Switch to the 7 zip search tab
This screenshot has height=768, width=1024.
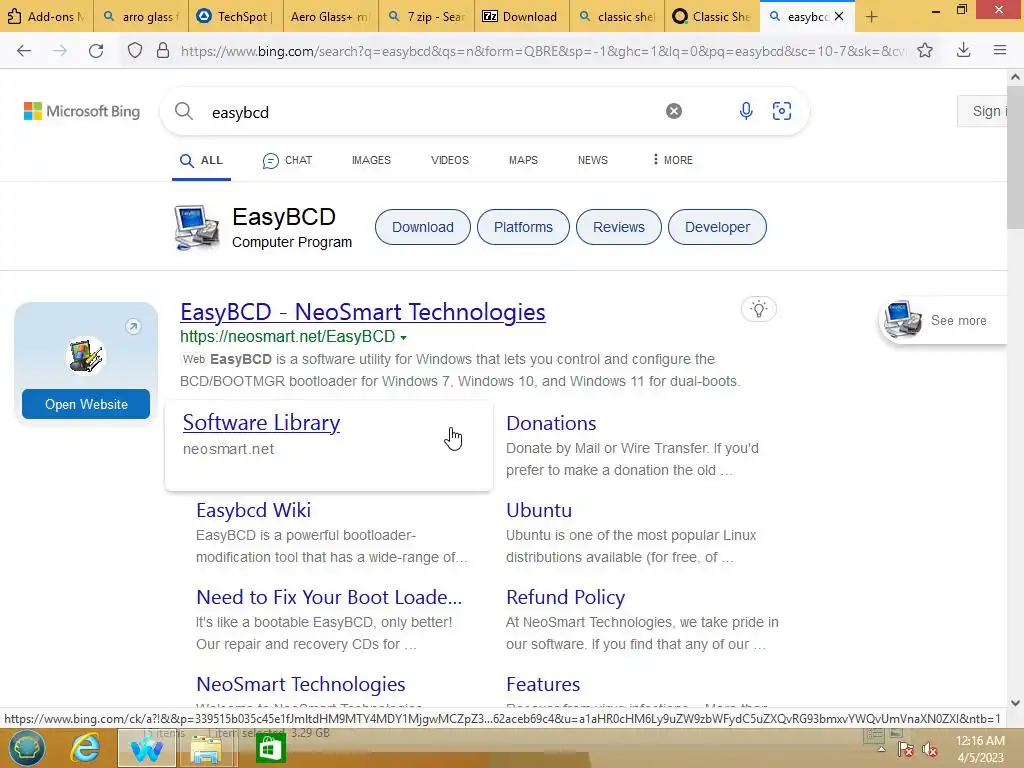425,16
